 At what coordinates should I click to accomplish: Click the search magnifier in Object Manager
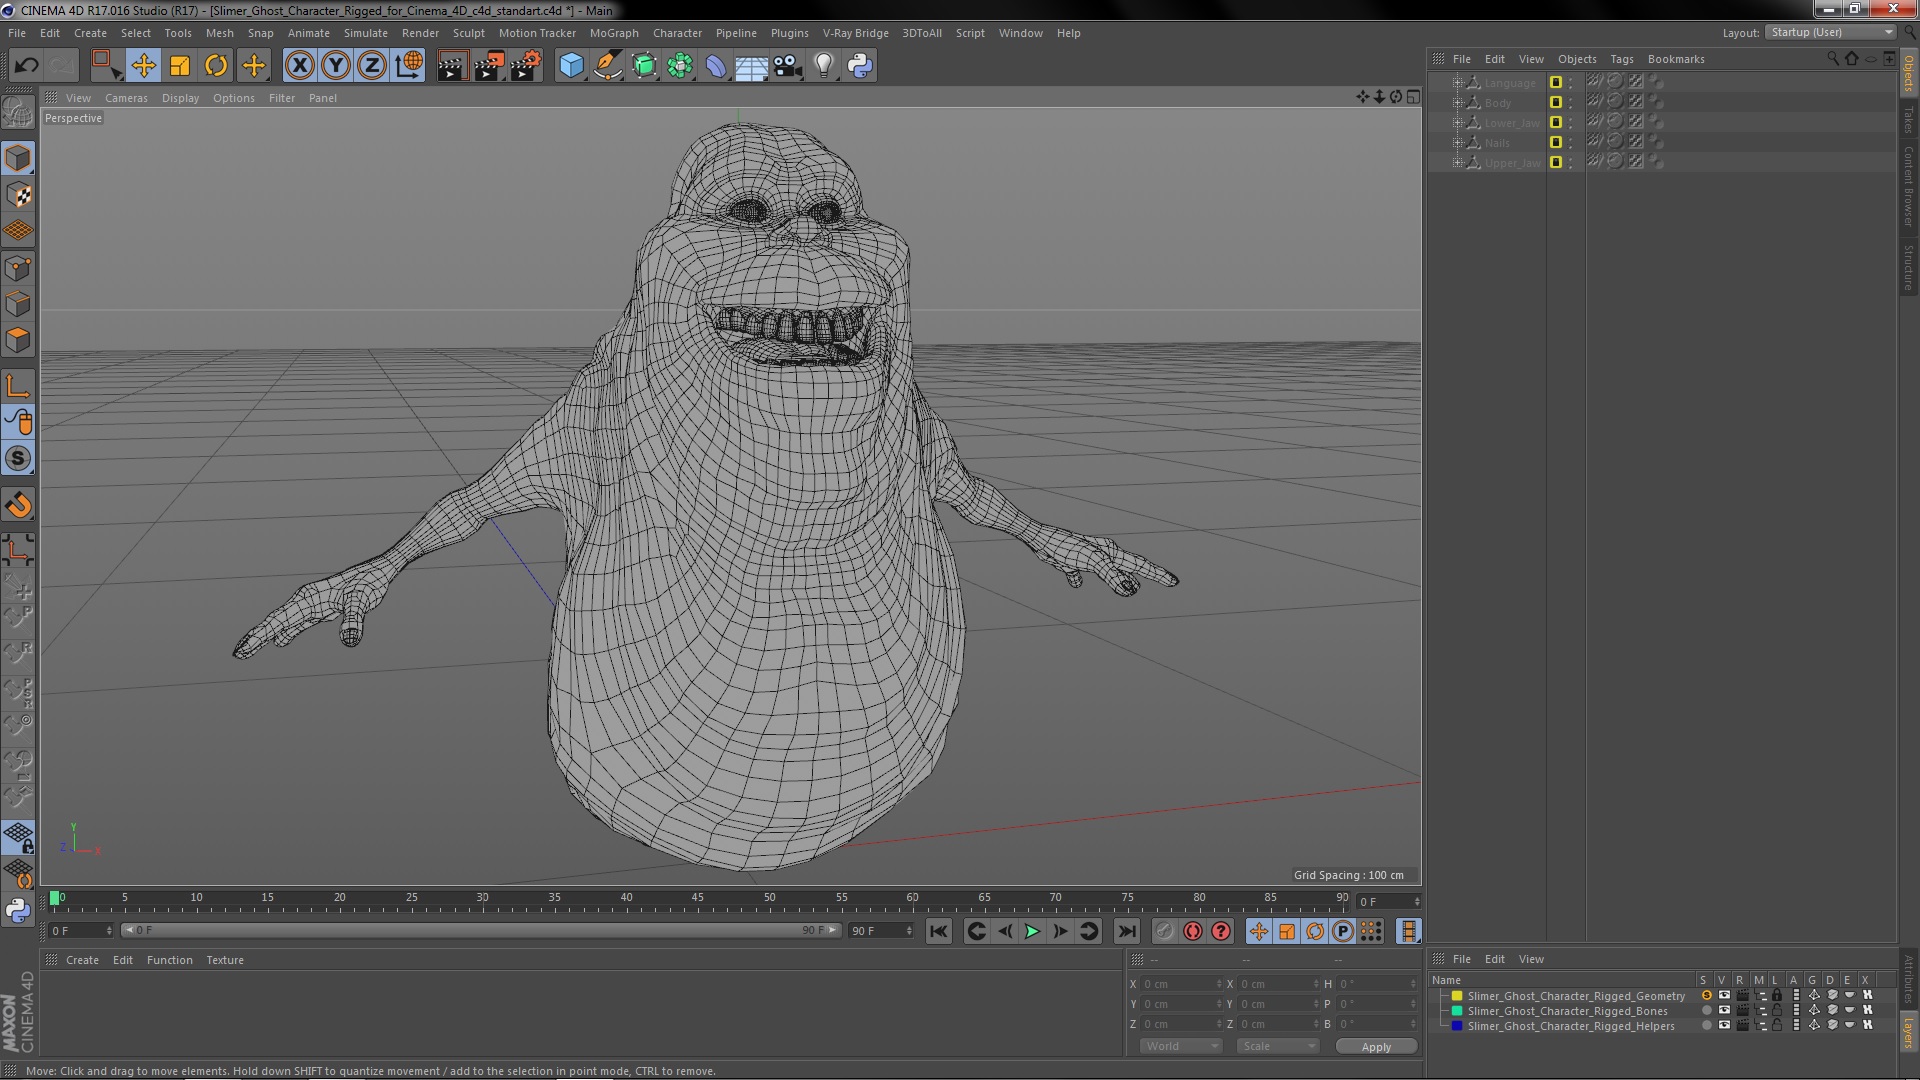[x=1832, y=59]
